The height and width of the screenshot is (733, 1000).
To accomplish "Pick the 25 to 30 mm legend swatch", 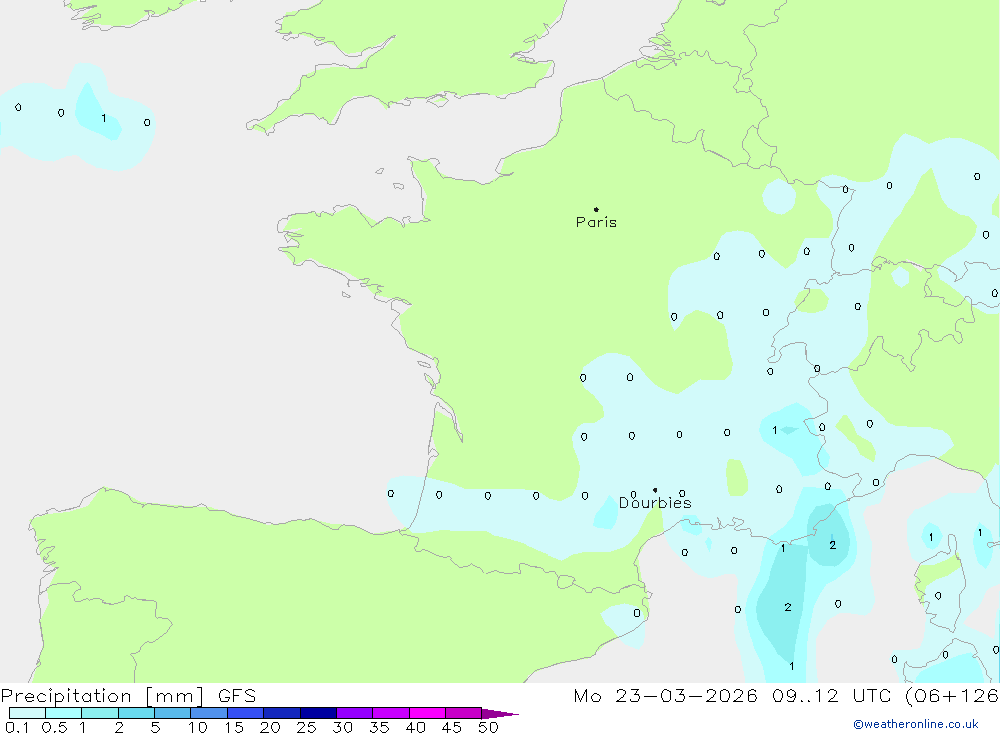I will click(318, 713).
